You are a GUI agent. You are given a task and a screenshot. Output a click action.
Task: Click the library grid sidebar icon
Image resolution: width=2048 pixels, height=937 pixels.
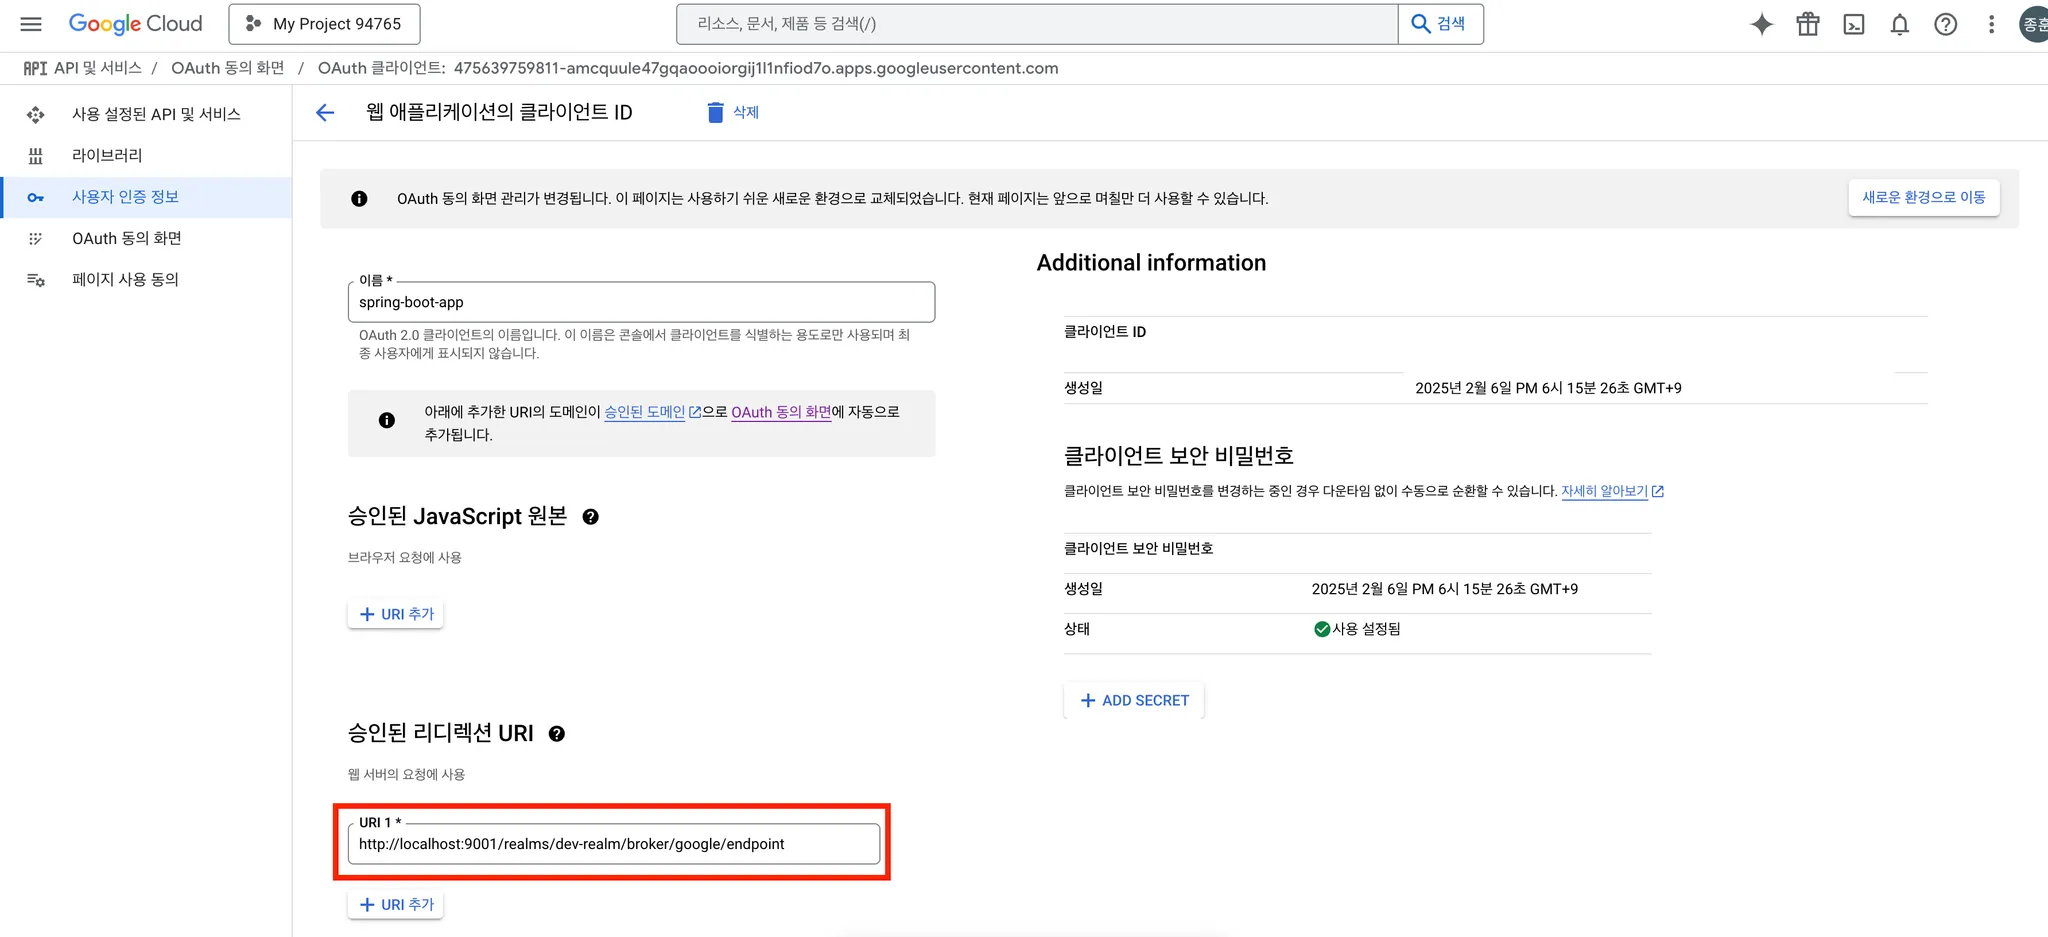pos(36,155)
